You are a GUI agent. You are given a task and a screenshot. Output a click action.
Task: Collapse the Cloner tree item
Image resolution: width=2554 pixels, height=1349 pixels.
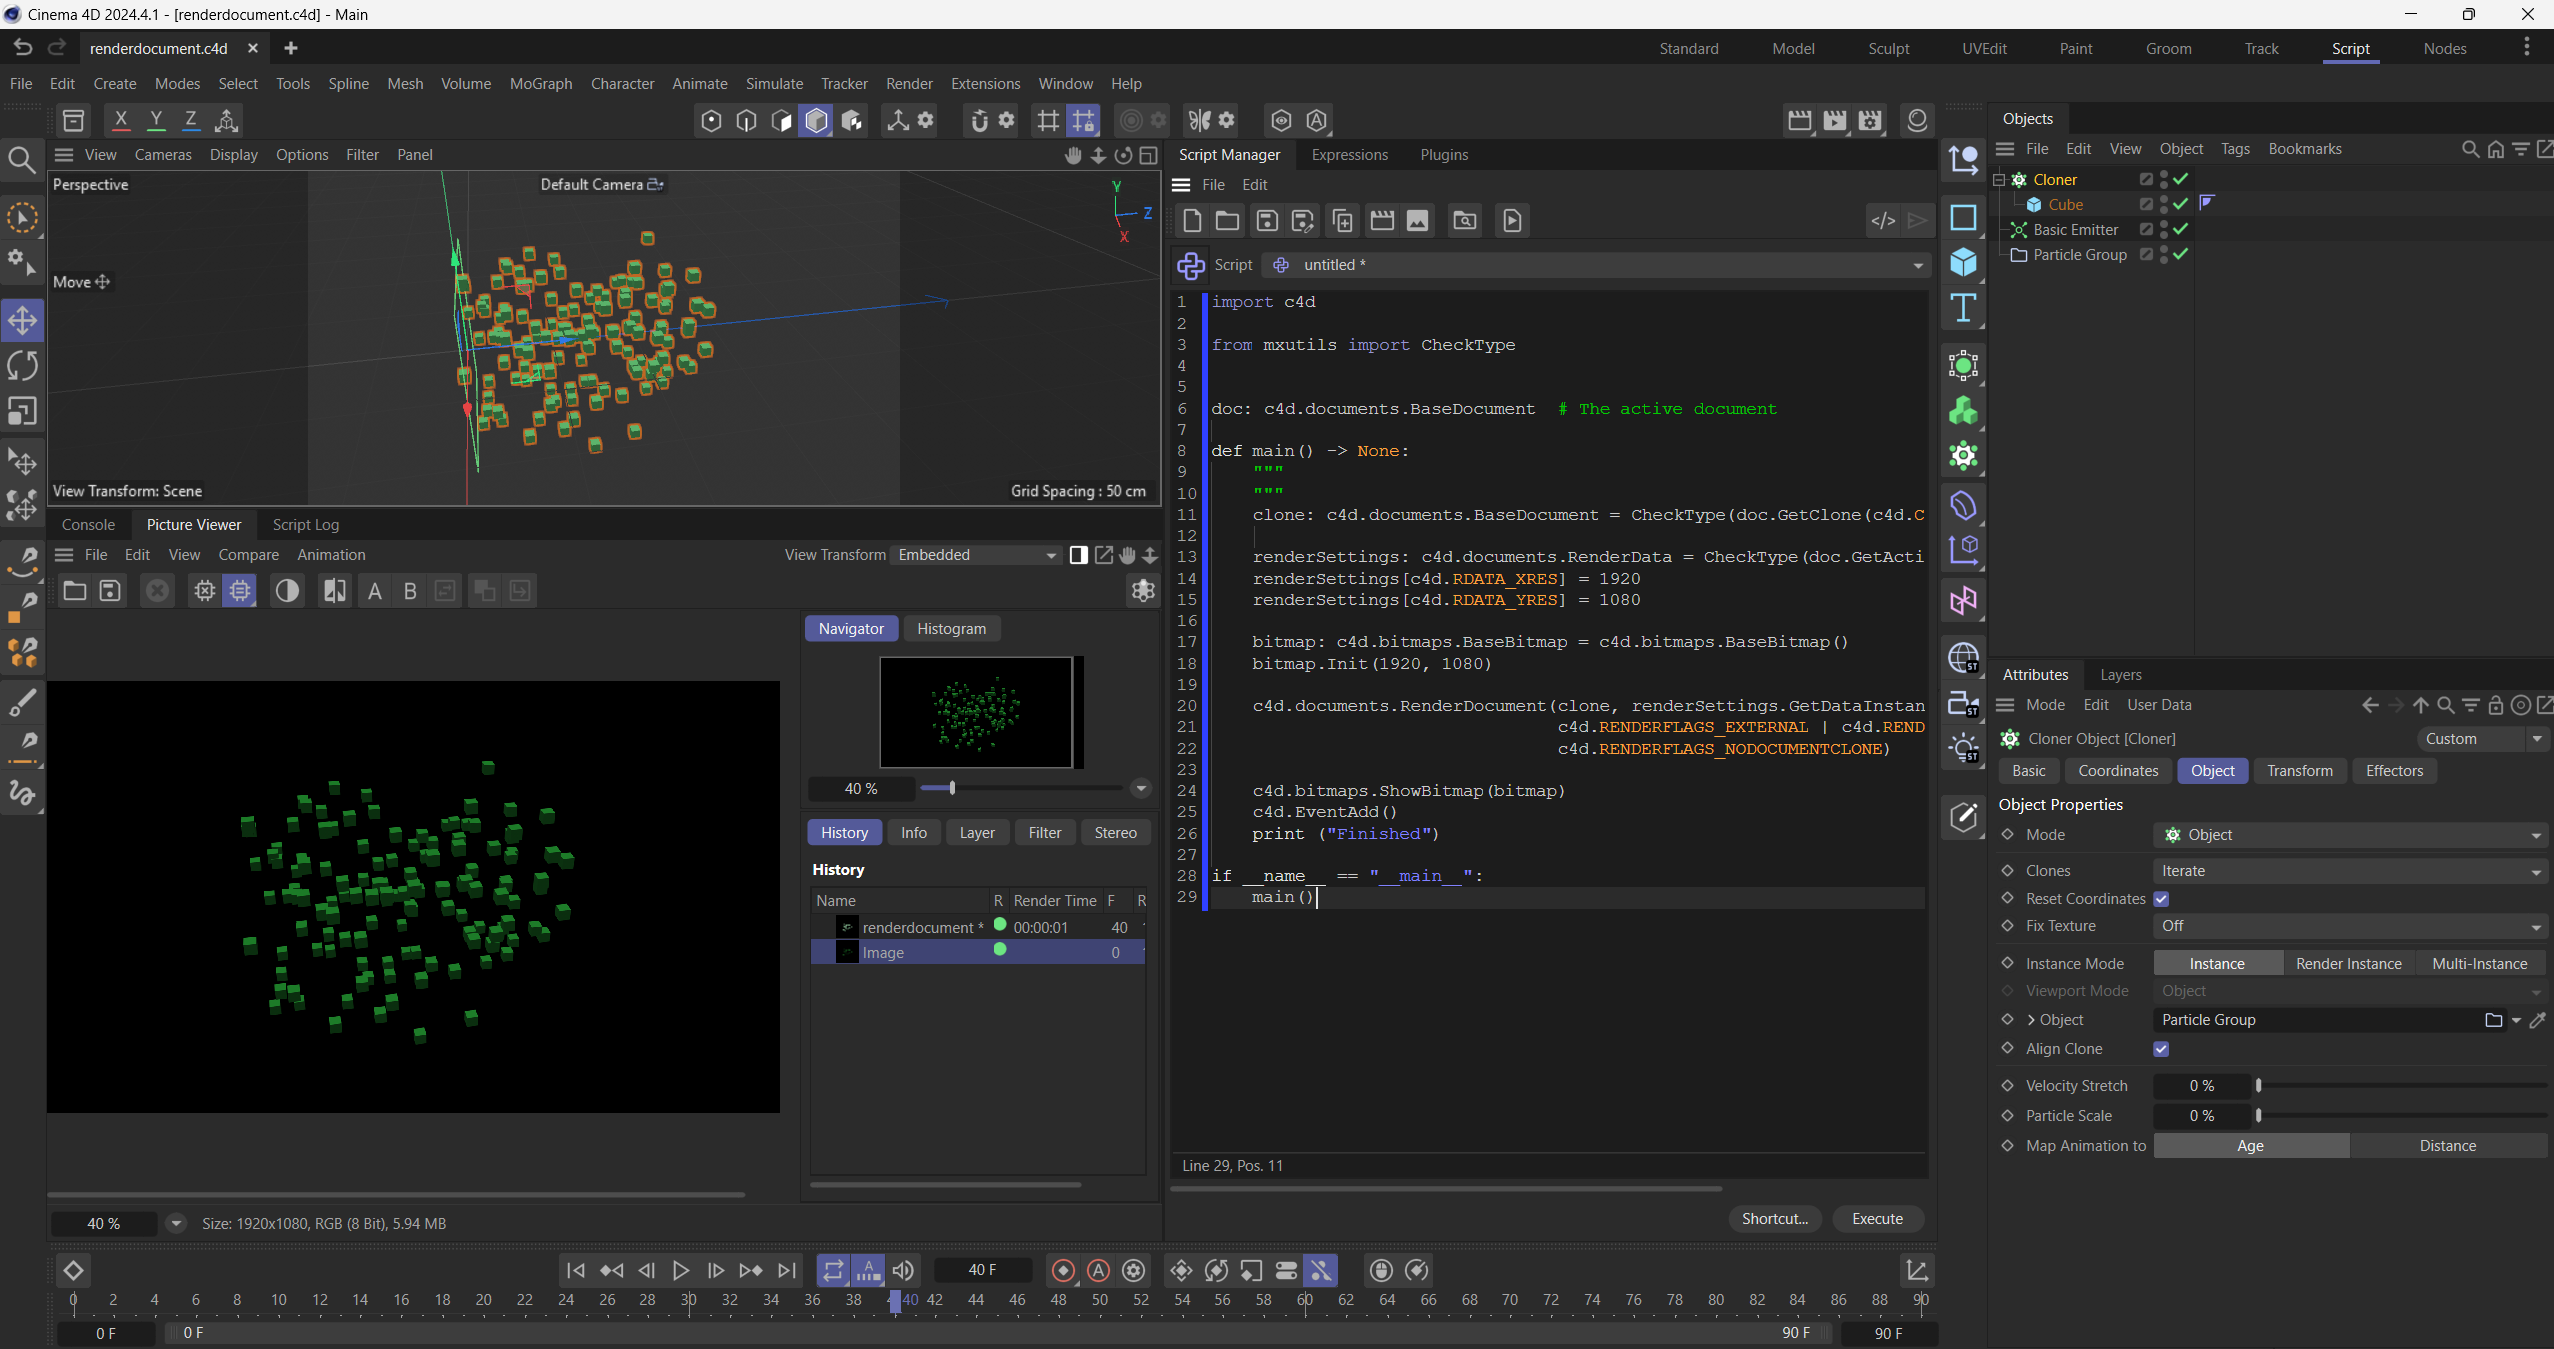(1999, 180)
